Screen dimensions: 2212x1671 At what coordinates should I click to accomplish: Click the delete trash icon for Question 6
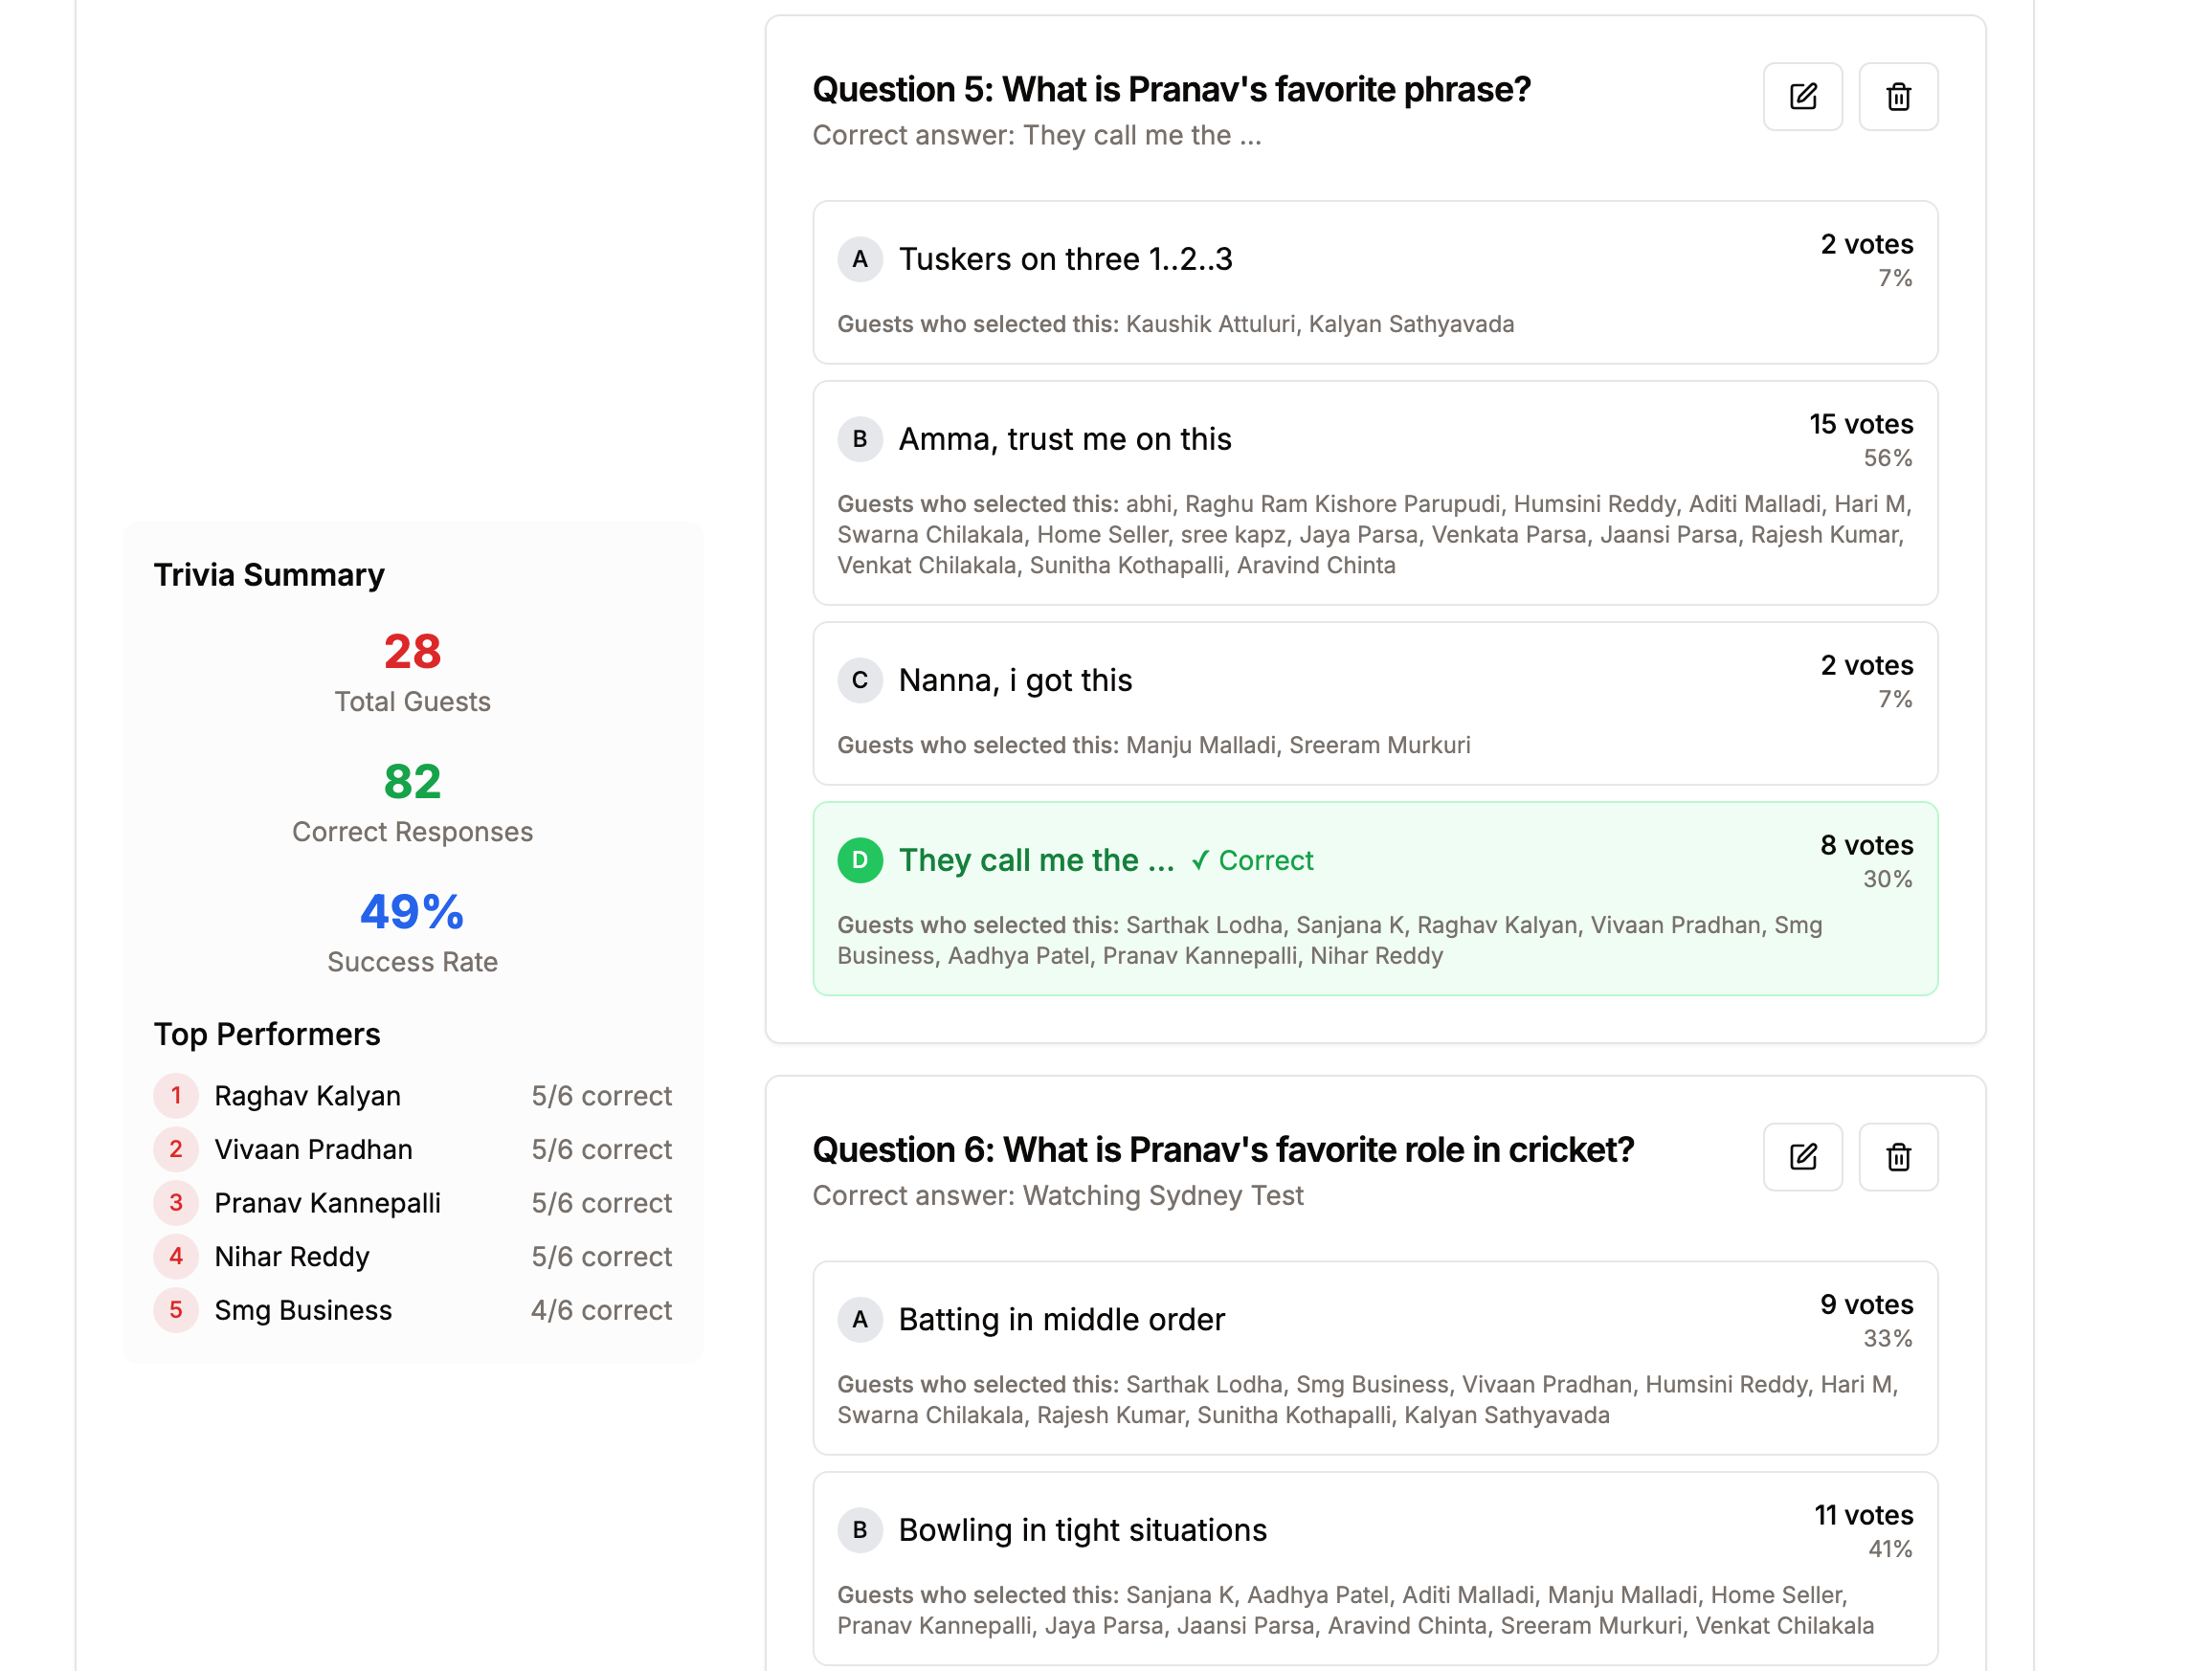[1898, 1157]
